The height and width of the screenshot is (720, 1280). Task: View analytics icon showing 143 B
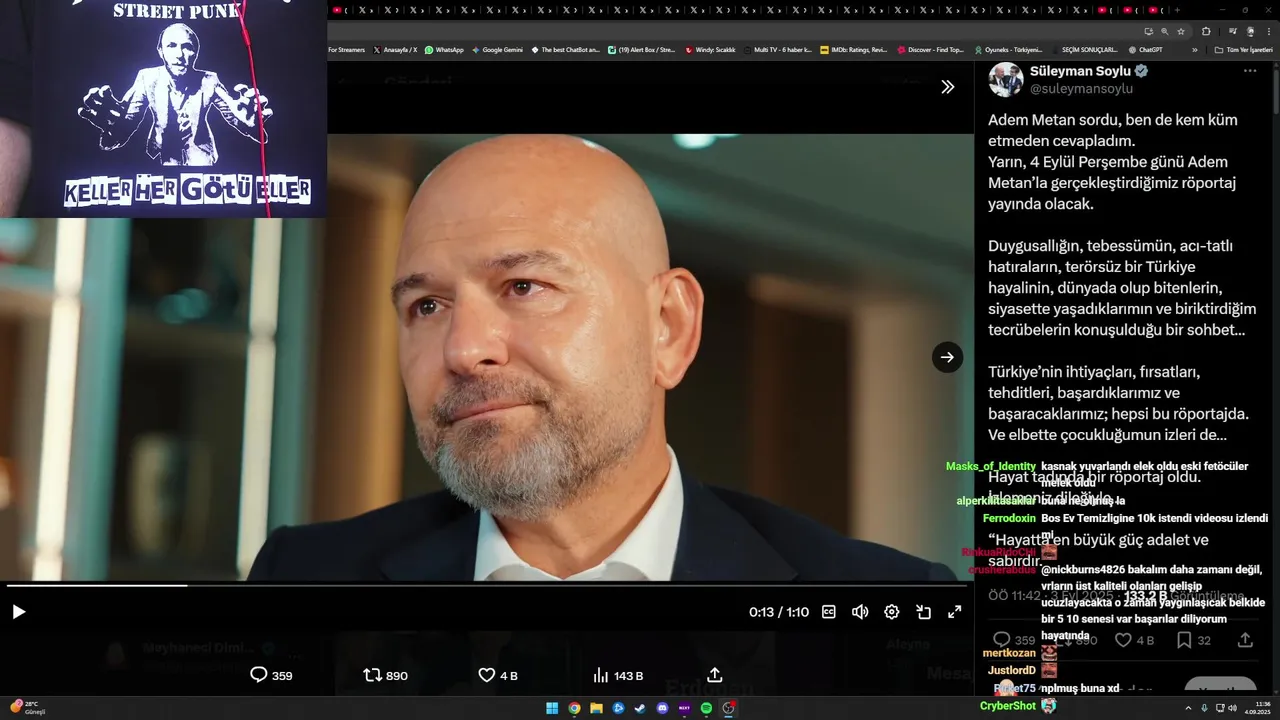(x=617, y=675)
